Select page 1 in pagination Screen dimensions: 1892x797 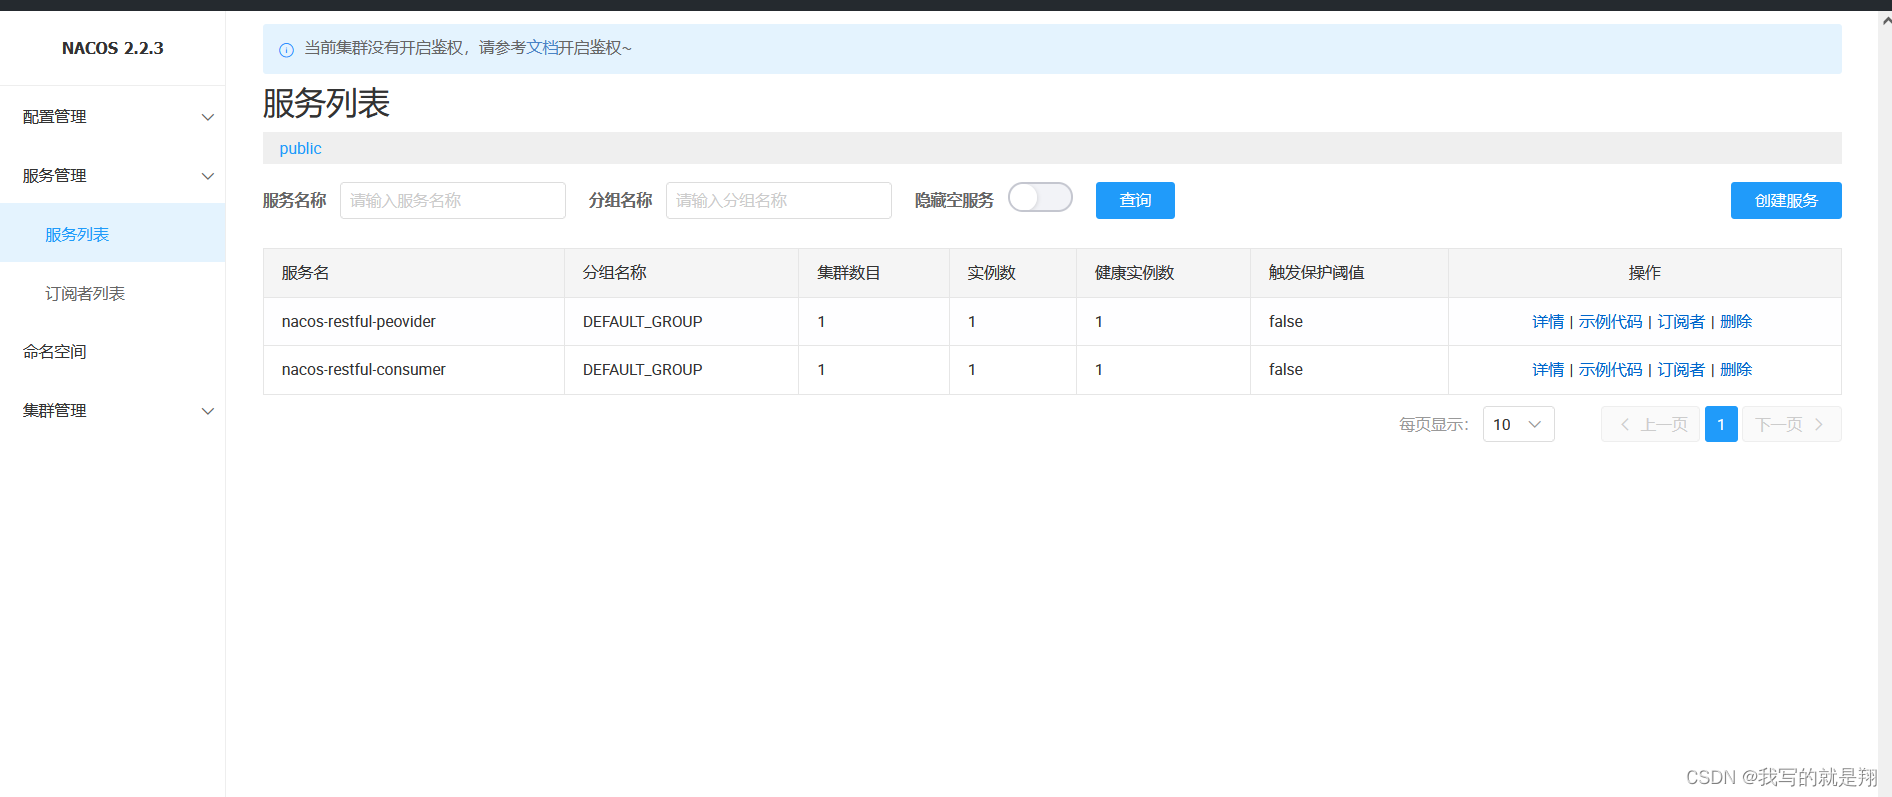[1721, 424]
